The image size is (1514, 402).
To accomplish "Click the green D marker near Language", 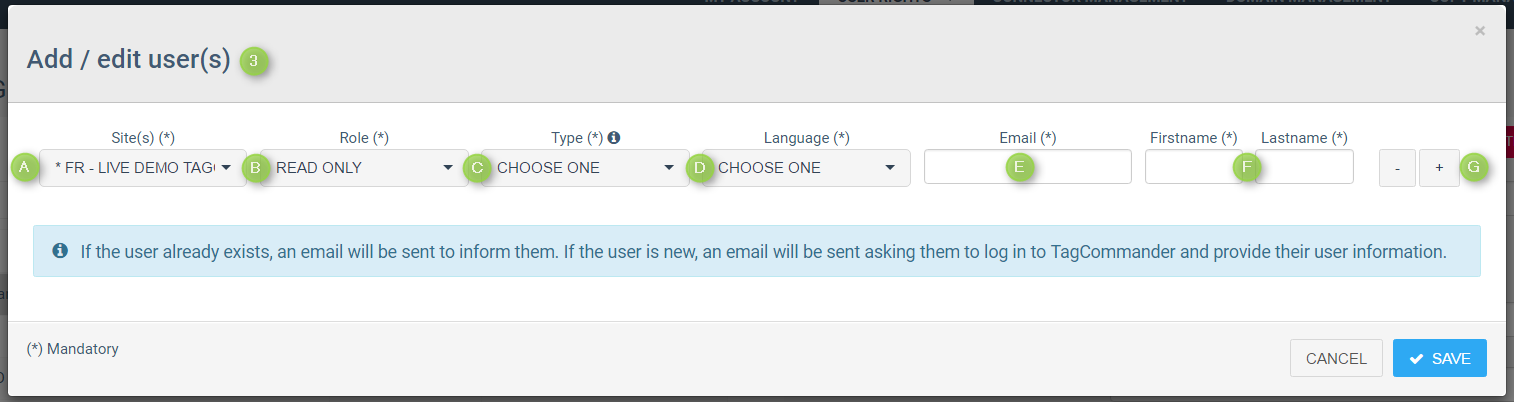I will click(x=699, y=167).
